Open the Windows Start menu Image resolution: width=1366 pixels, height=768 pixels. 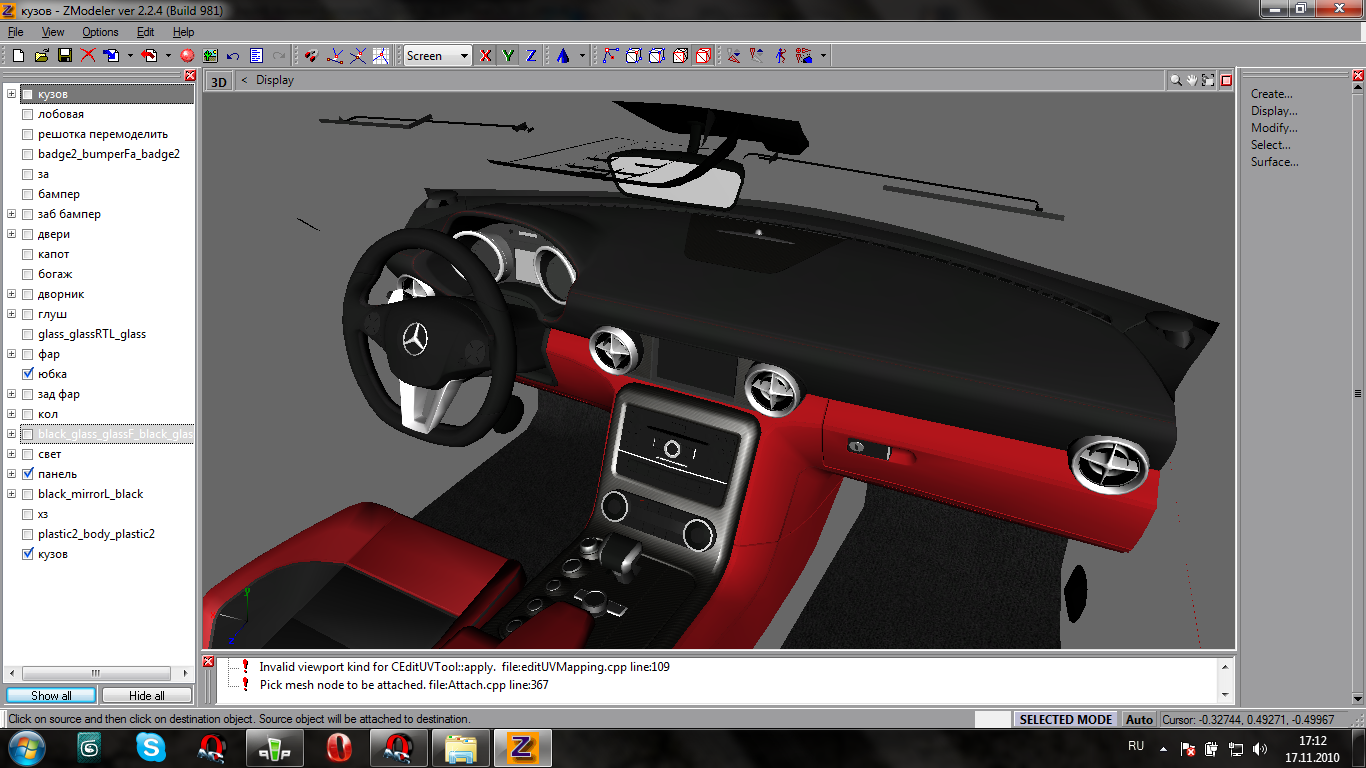25,747
